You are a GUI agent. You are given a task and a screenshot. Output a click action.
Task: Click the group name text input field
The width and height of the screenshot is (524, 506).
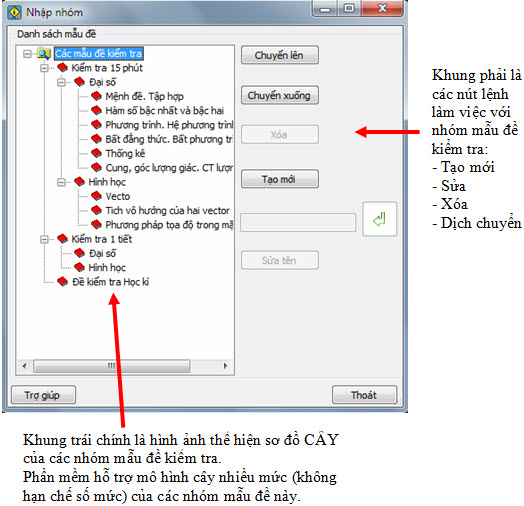298,222
